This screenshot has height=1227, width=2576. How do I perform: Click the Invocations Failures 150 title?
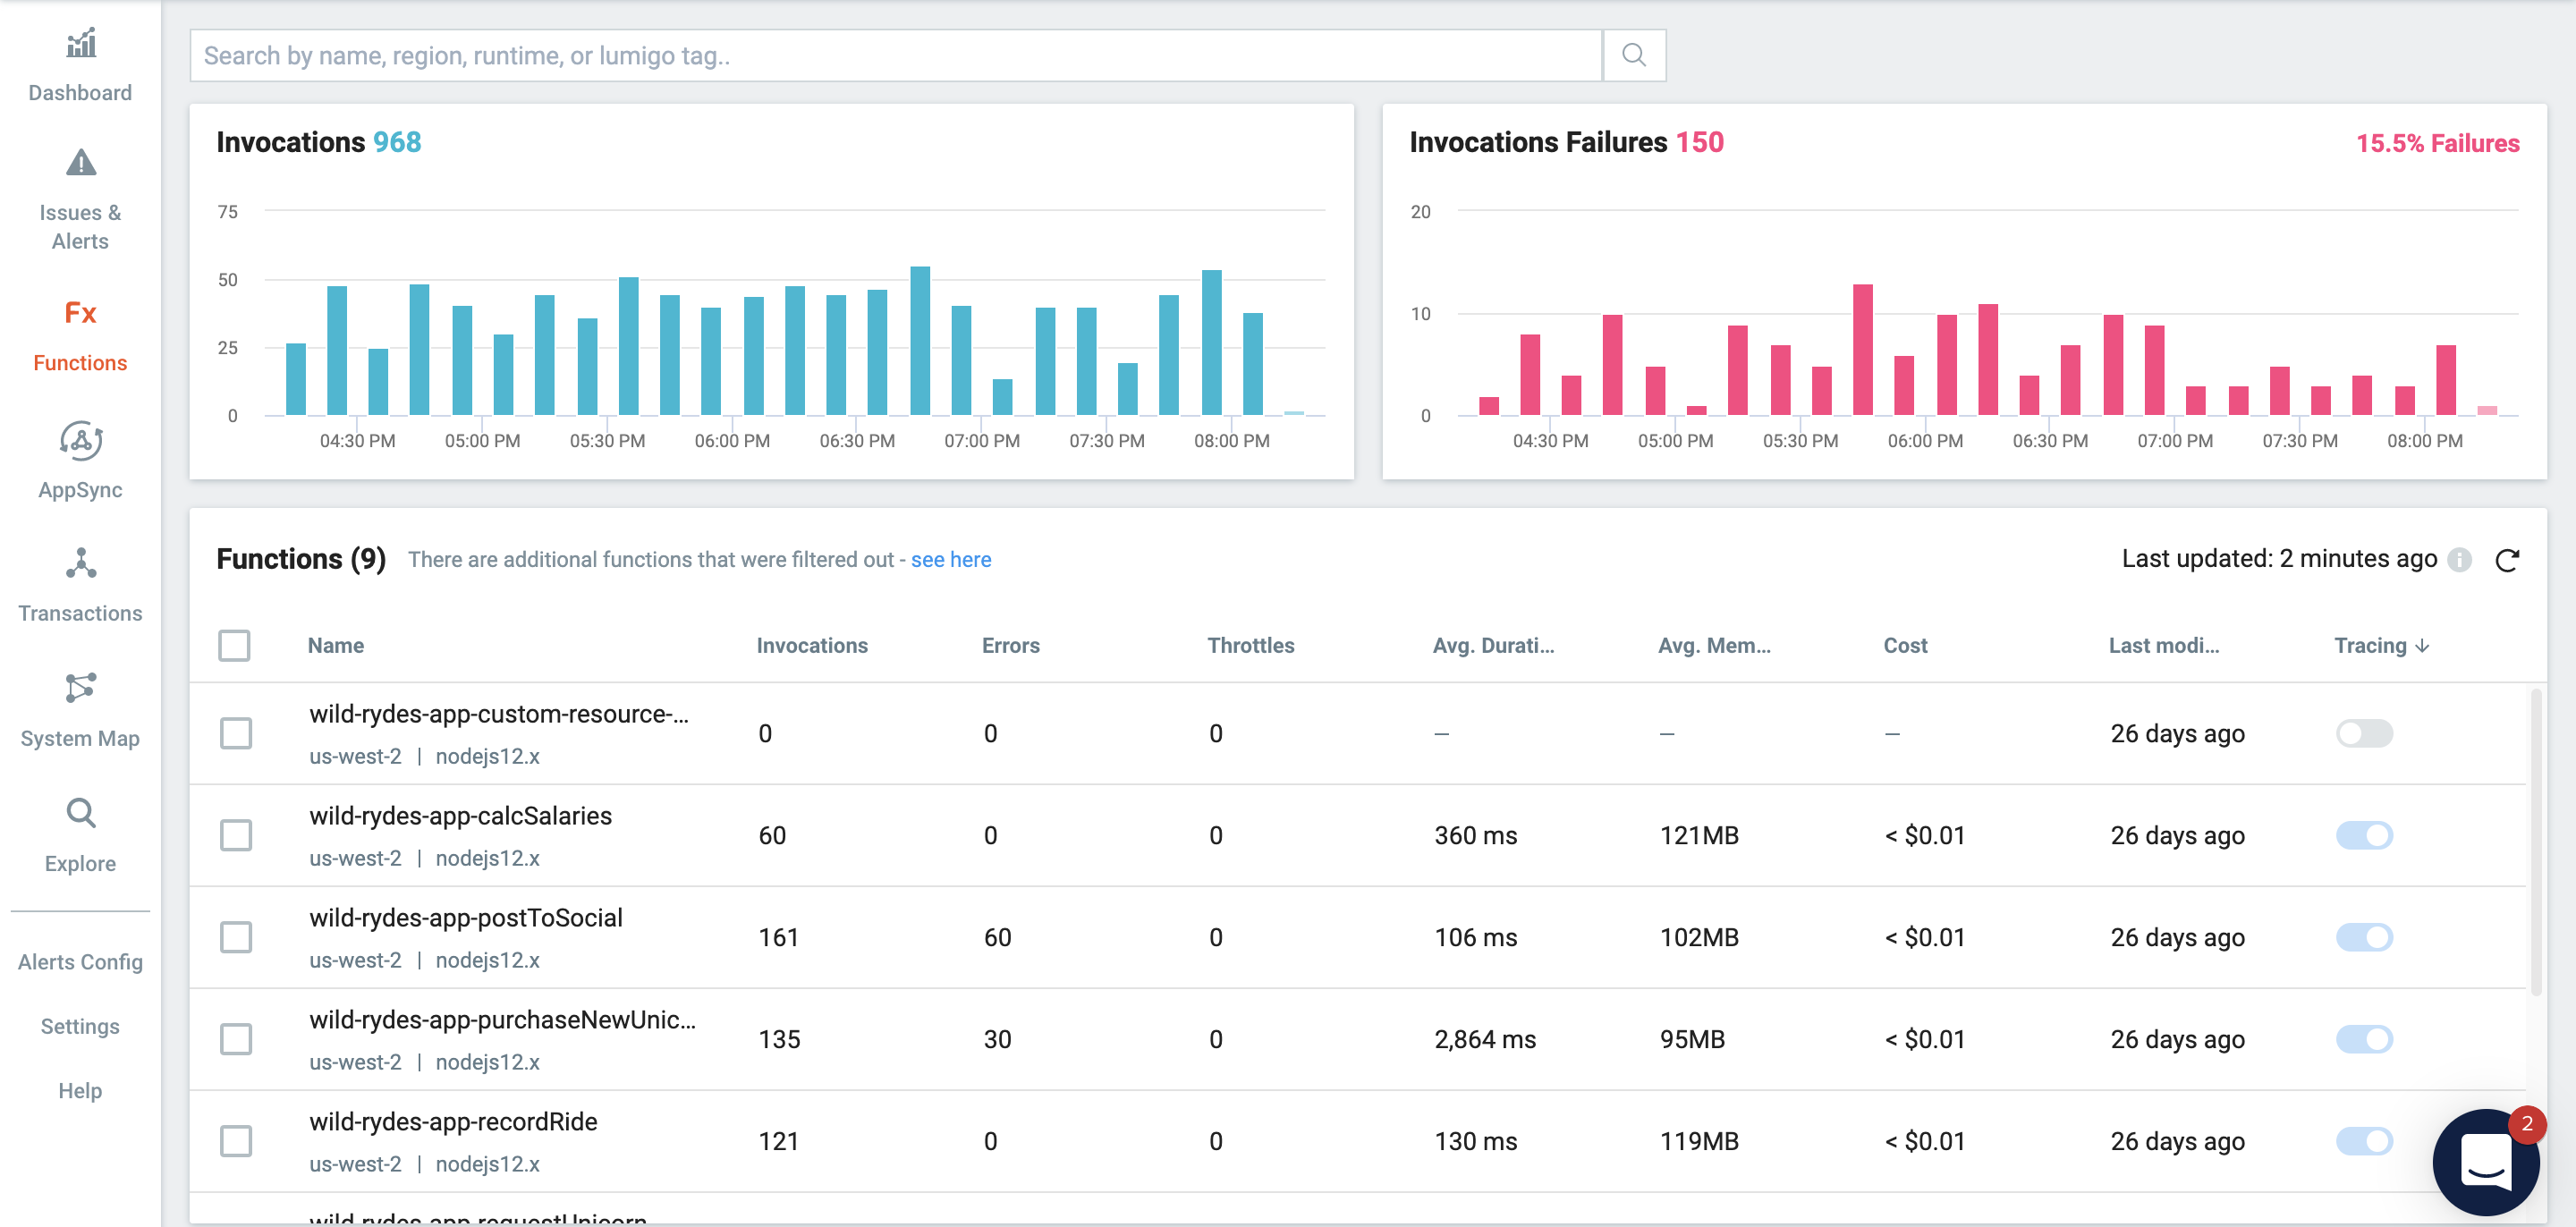[x=1566, y=143]
